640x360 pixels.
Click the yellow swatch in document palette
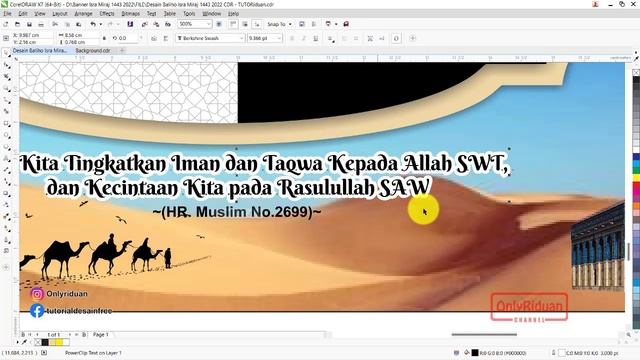click(x=59, y=342)
